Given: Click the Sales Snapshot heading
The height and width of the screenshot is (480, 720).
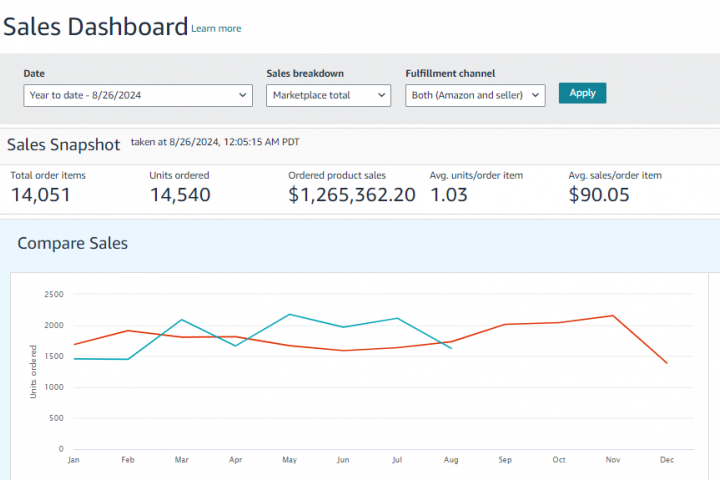Looking at the screenshot, I should pos(64,145).
